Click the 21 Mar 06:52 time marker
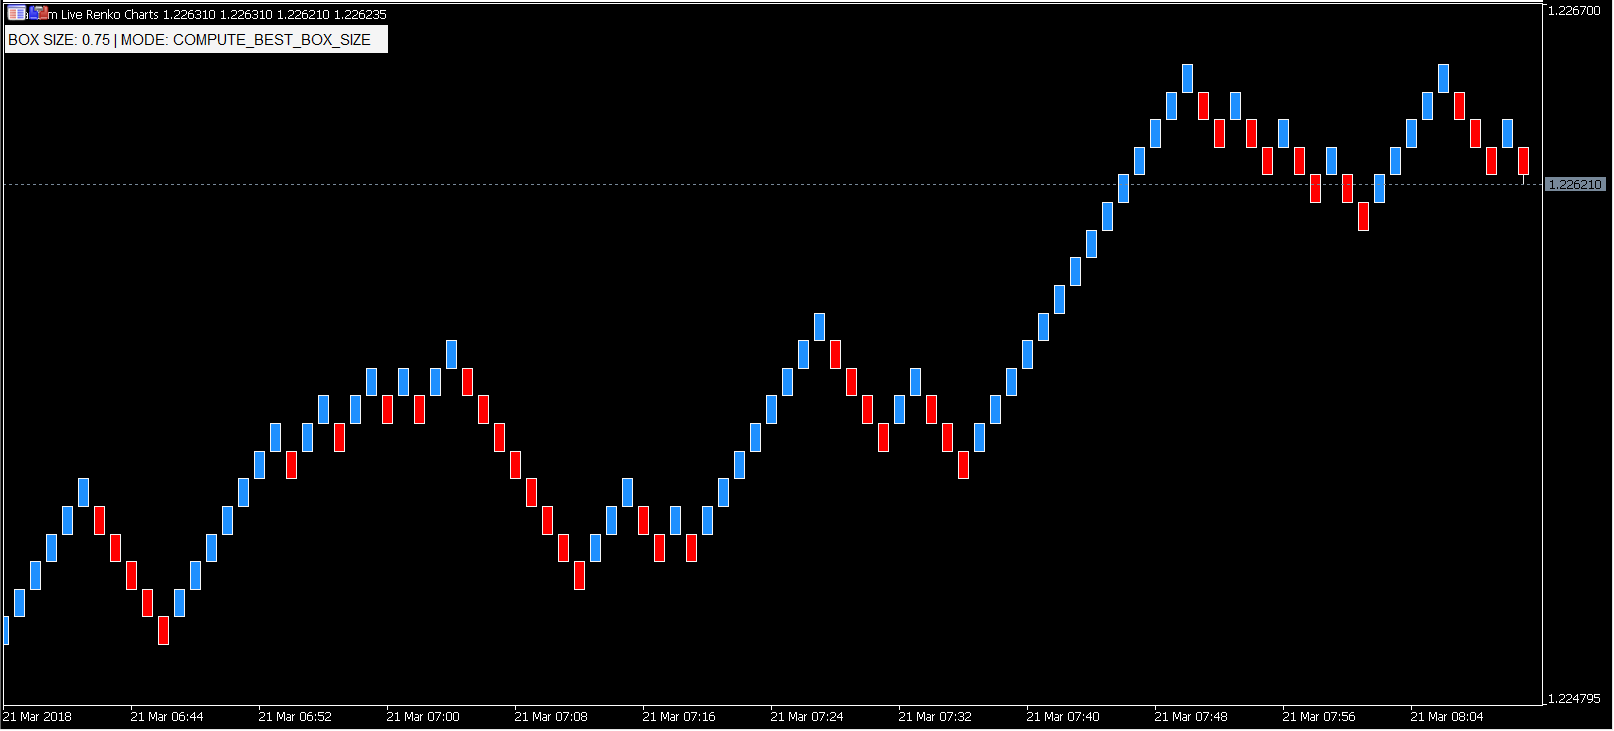Viewport: 1614px width, 731px height. (x=295, y=717)
